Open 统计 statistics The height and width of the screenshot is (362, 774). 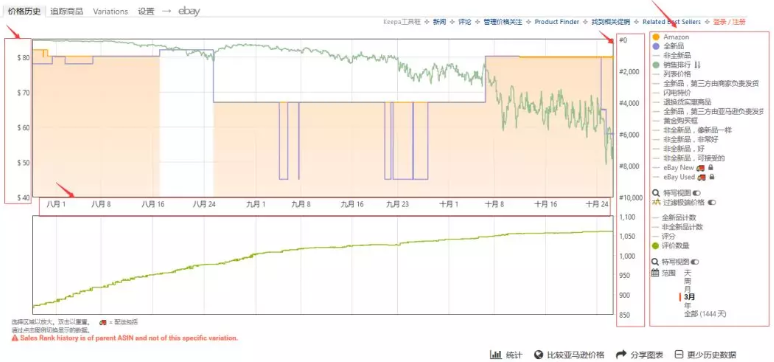pyautogui.click(x=513, y=355)
